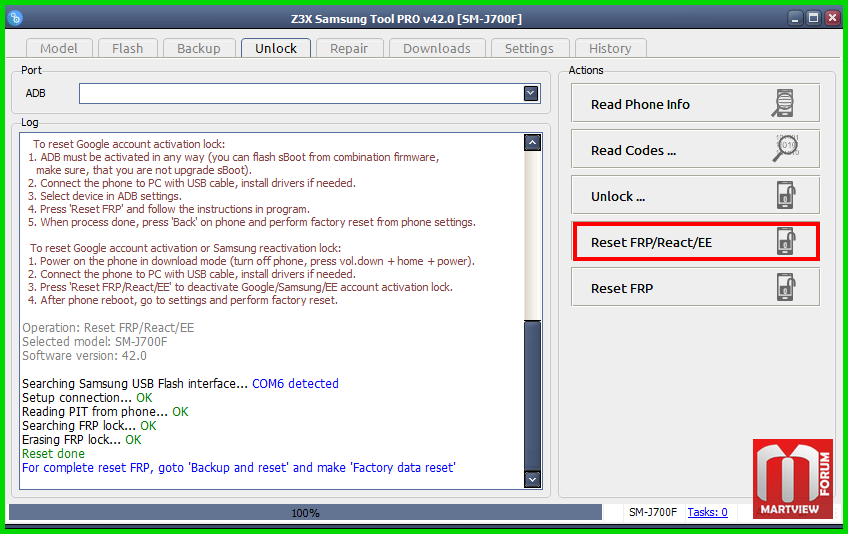Select the Unlock tab
This screenshot has height=534, width=848.
[276, 48]
